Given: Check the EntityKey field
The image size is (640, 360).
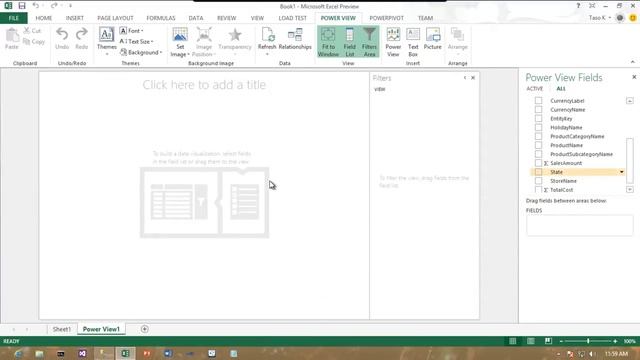Looking at the screenshot, I should 538,118.
